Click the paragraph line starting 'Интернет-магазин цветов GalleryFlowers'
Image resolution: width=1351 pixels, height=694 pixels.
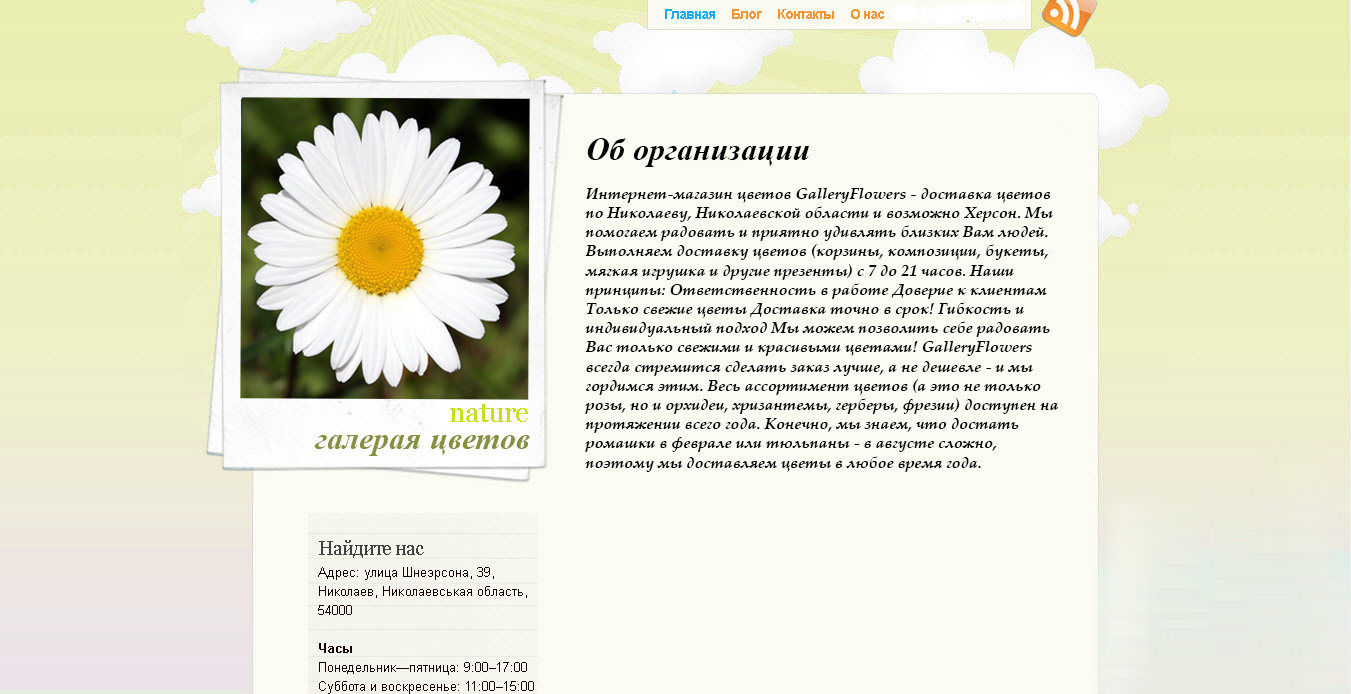pos(819,193)
